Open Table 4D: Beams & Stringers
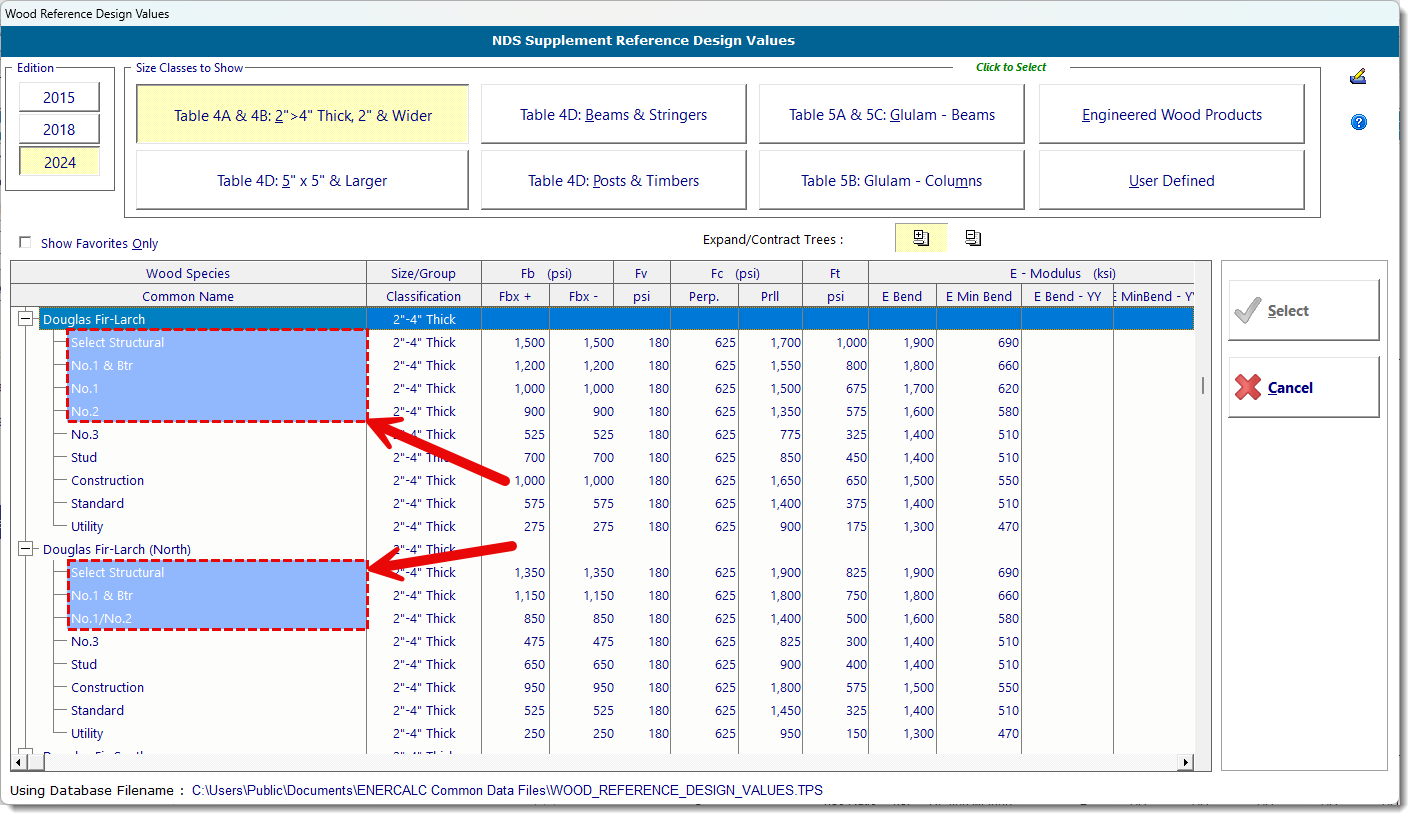1415x820 pixels. [x=613, y=115]
